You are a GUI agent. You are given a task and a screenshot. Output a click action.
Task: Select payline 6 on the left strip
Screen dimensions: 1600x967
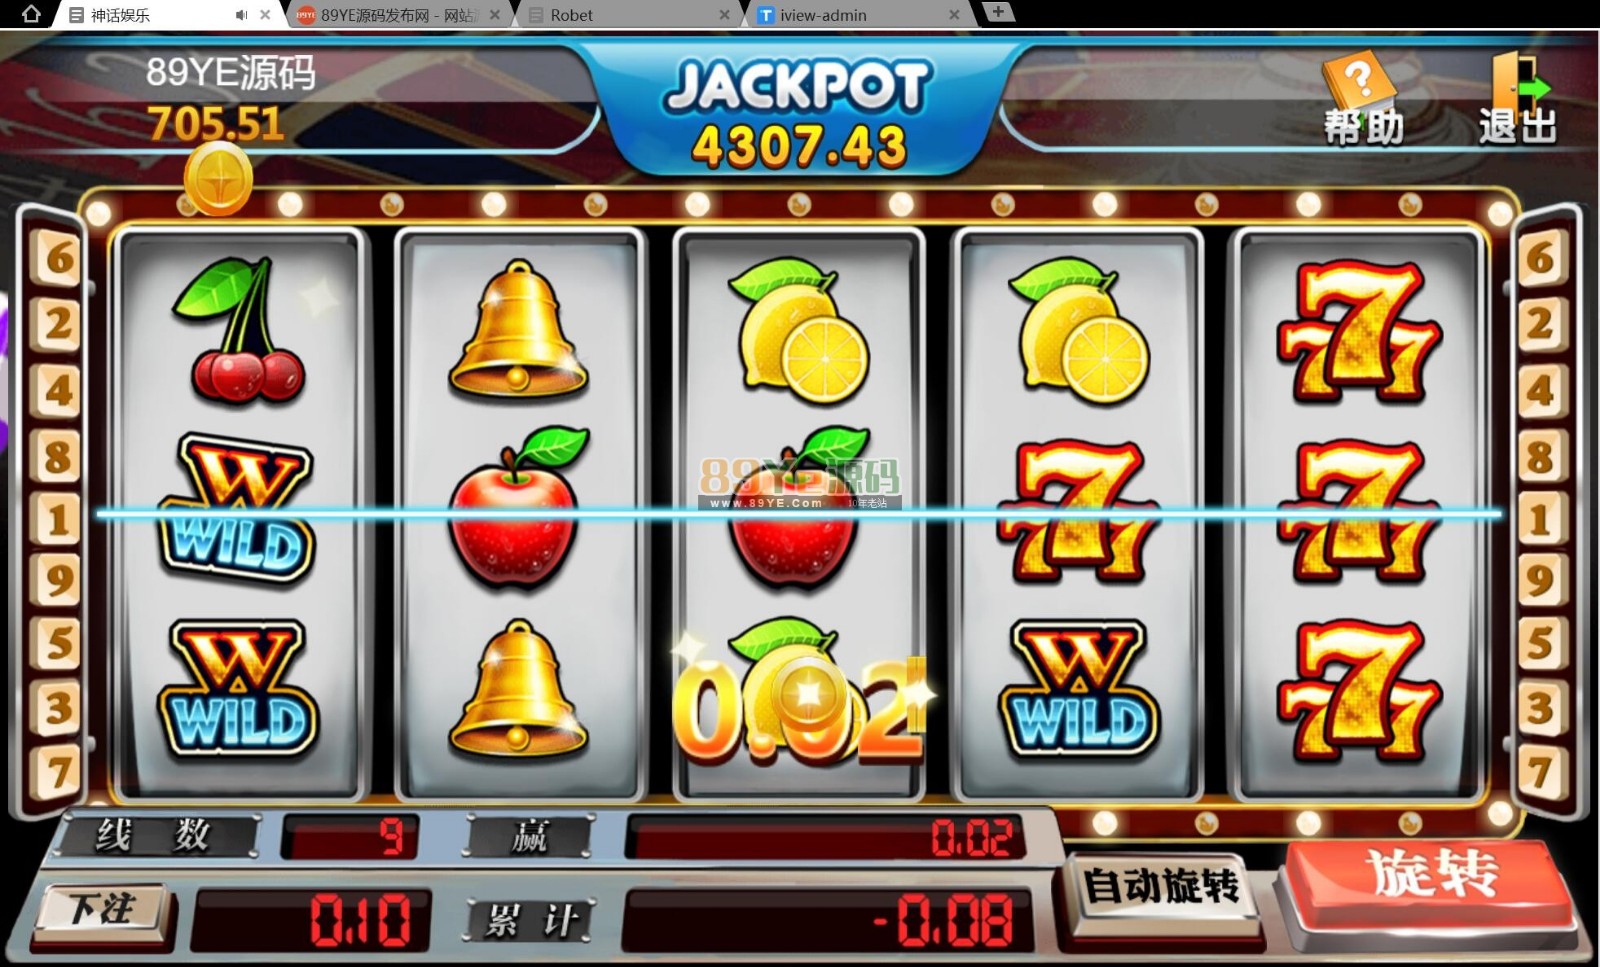point(58,257)
